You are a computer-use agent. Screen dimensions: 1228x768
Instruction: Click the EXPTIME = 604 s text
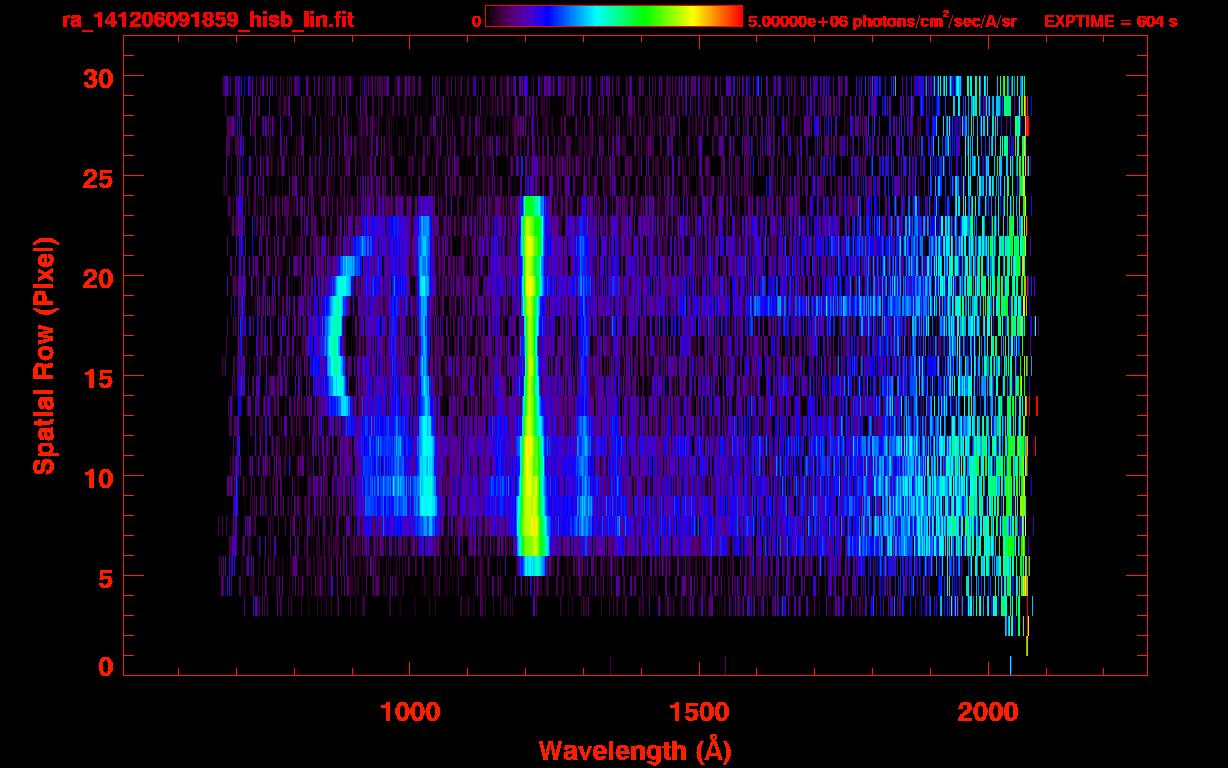point(1110,21)
